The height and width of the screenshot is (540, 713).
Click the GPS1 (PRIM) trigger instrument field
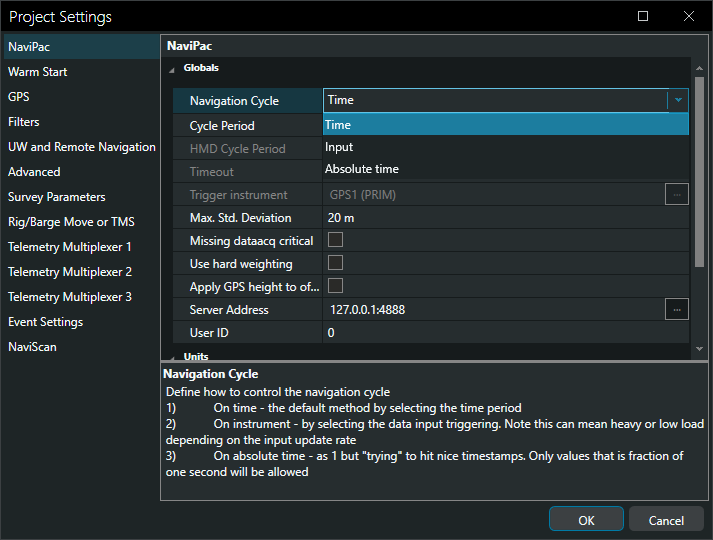pos(494,195)
